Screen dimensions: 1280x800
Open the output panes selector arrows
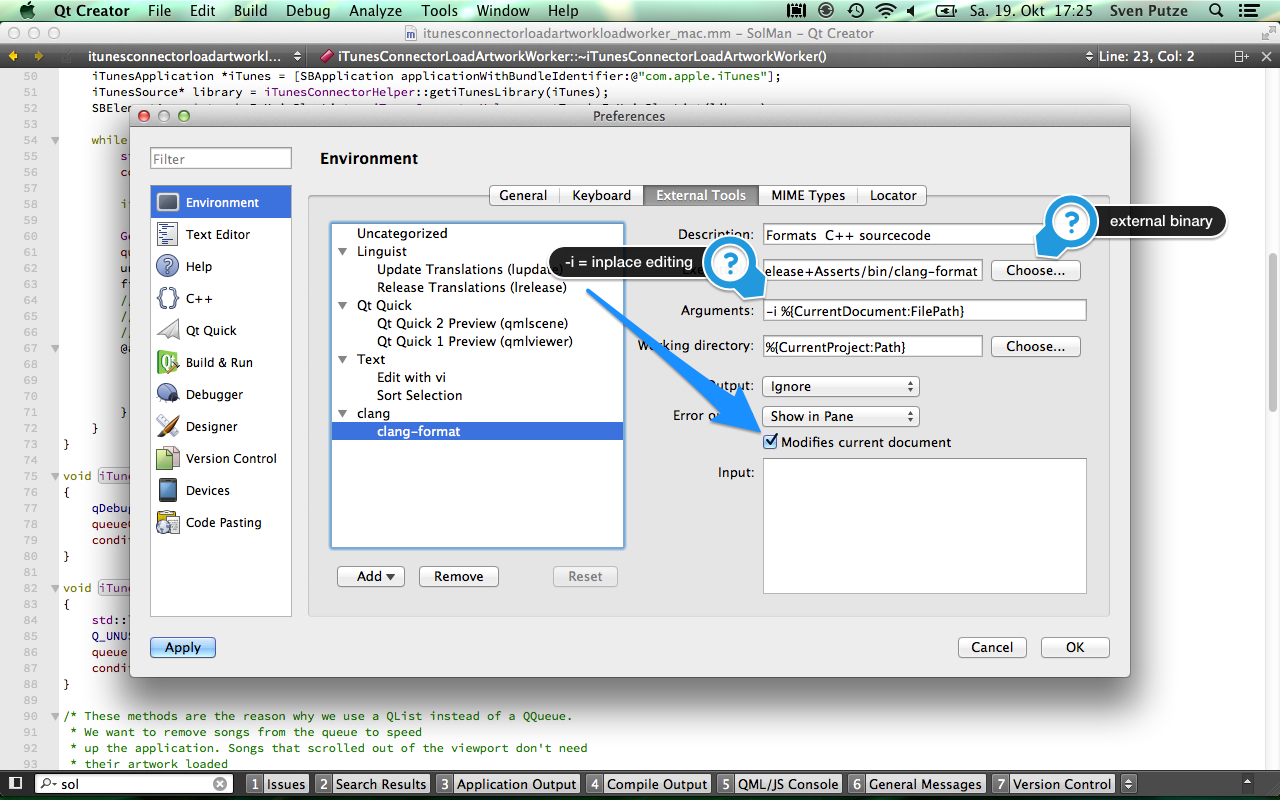(1129, 784)
